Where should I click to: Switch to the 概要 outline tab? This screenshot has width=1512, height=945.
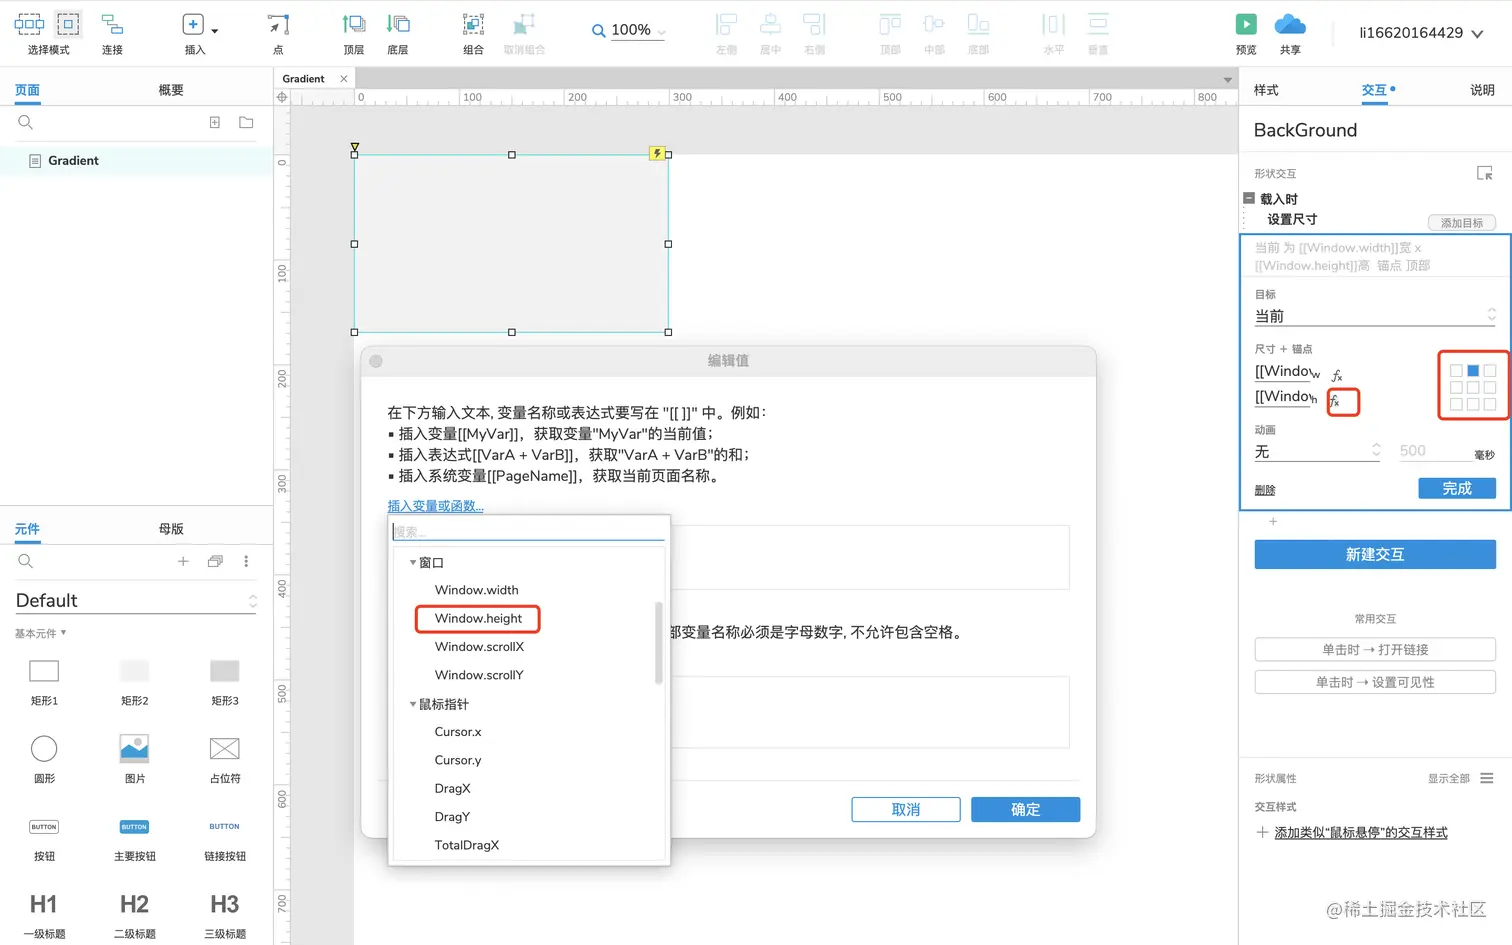point(171,90)
